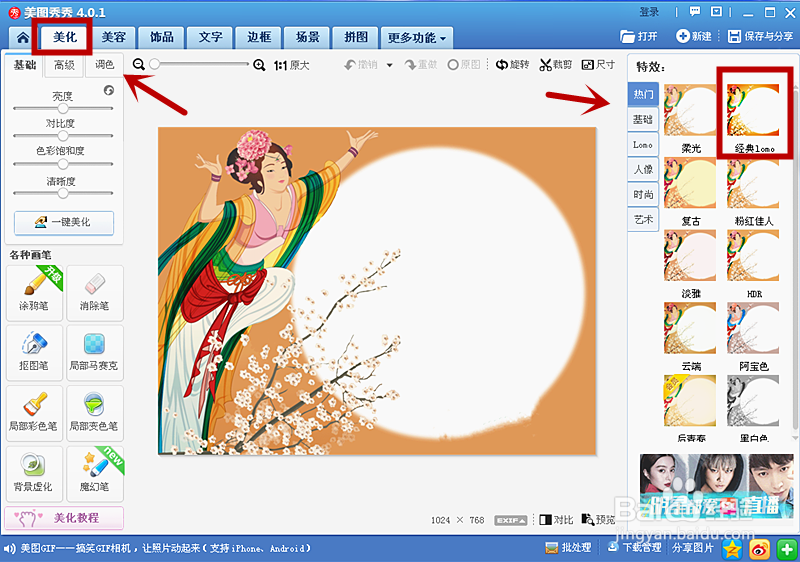Select the Lomo effects category
Image resolution: width=800 pixels, height=562 pixels.
pos(643,145)
